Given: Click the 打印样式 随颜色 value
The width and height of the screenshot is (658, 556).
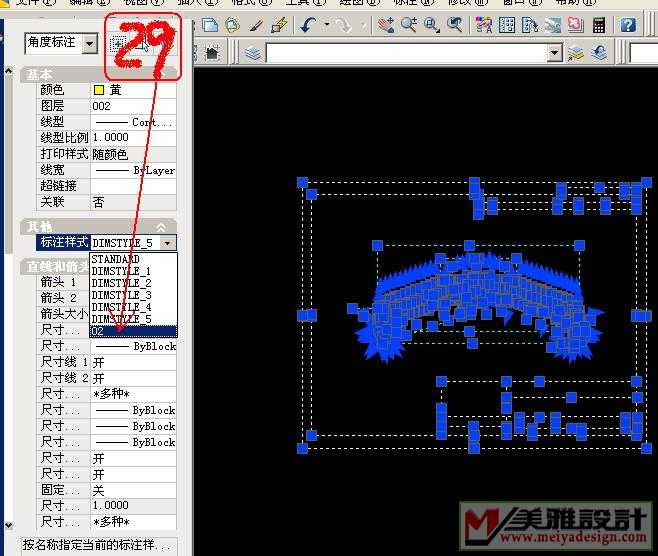Looking at the screenshot, I should pos(133,154).
